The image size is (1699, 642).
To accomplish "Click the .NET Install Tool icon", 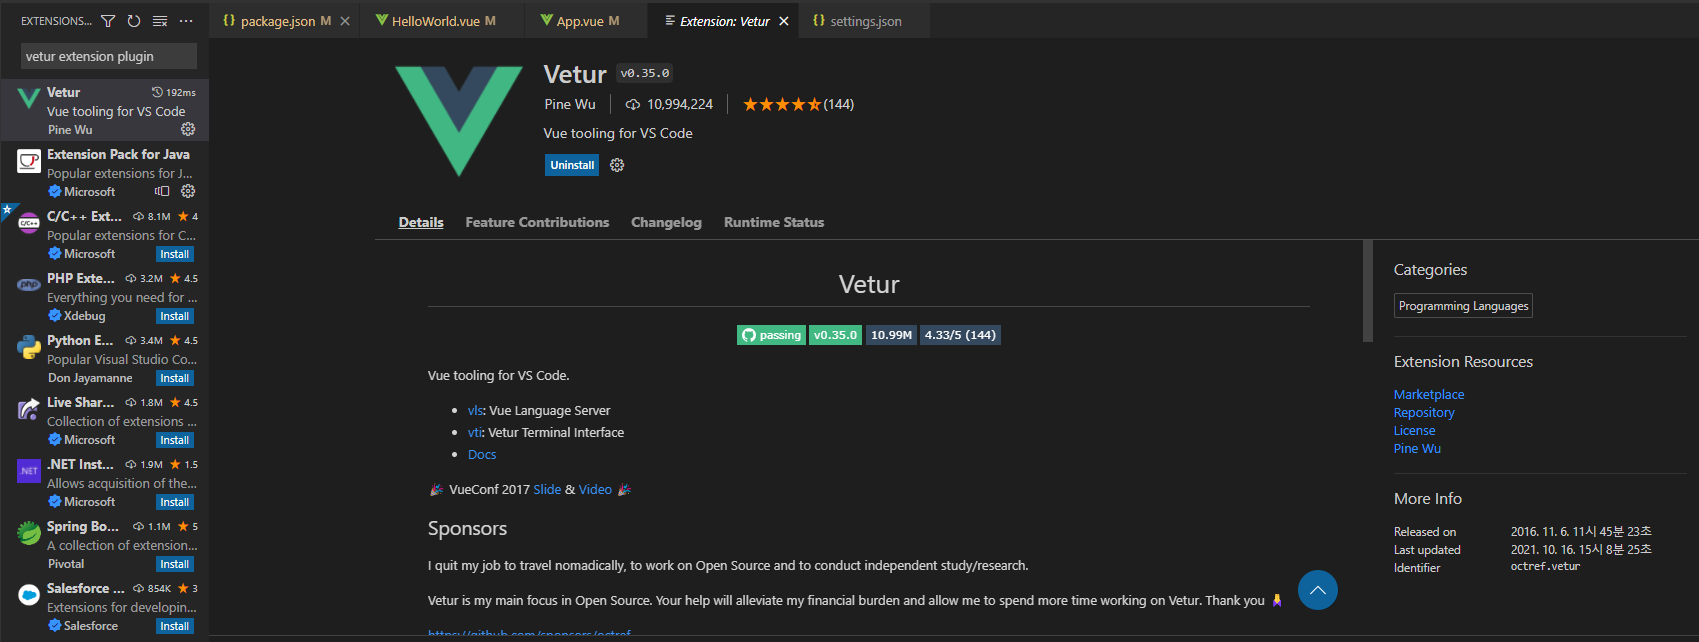I will pyautogui.click(x=29, y=470).
